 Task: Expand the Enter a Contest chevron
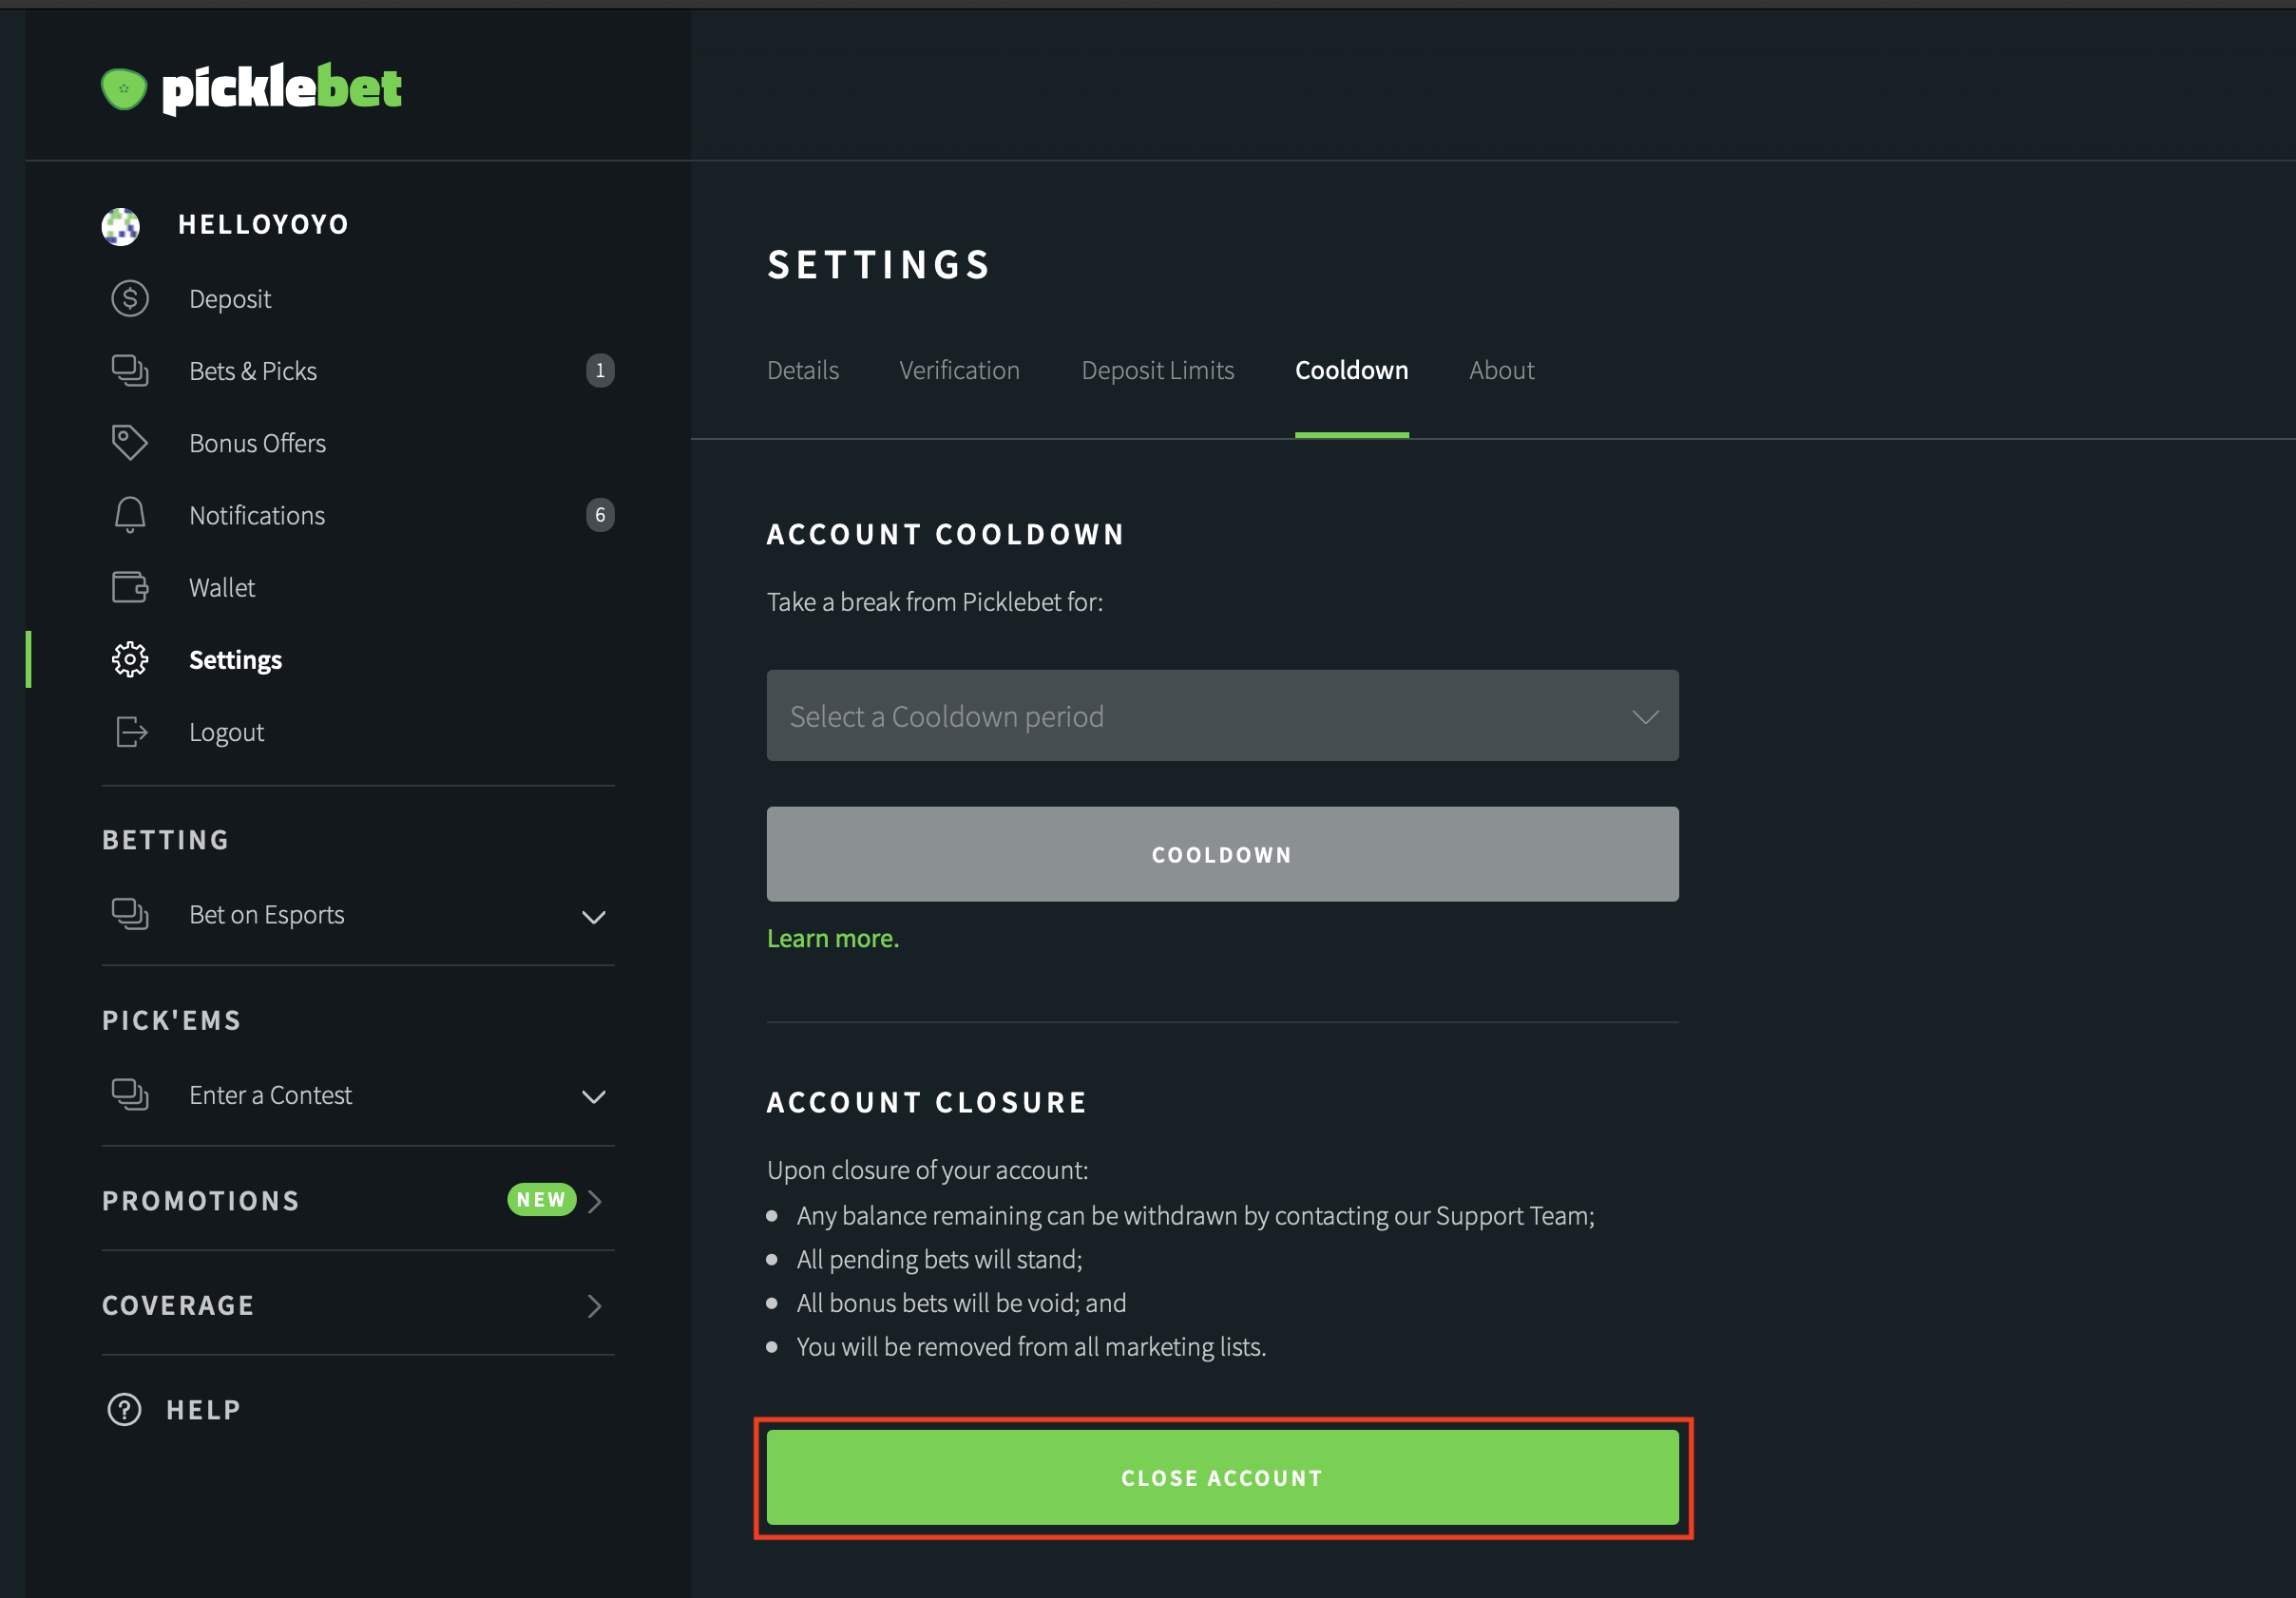pyautogui.click(x=594, y=1097)
